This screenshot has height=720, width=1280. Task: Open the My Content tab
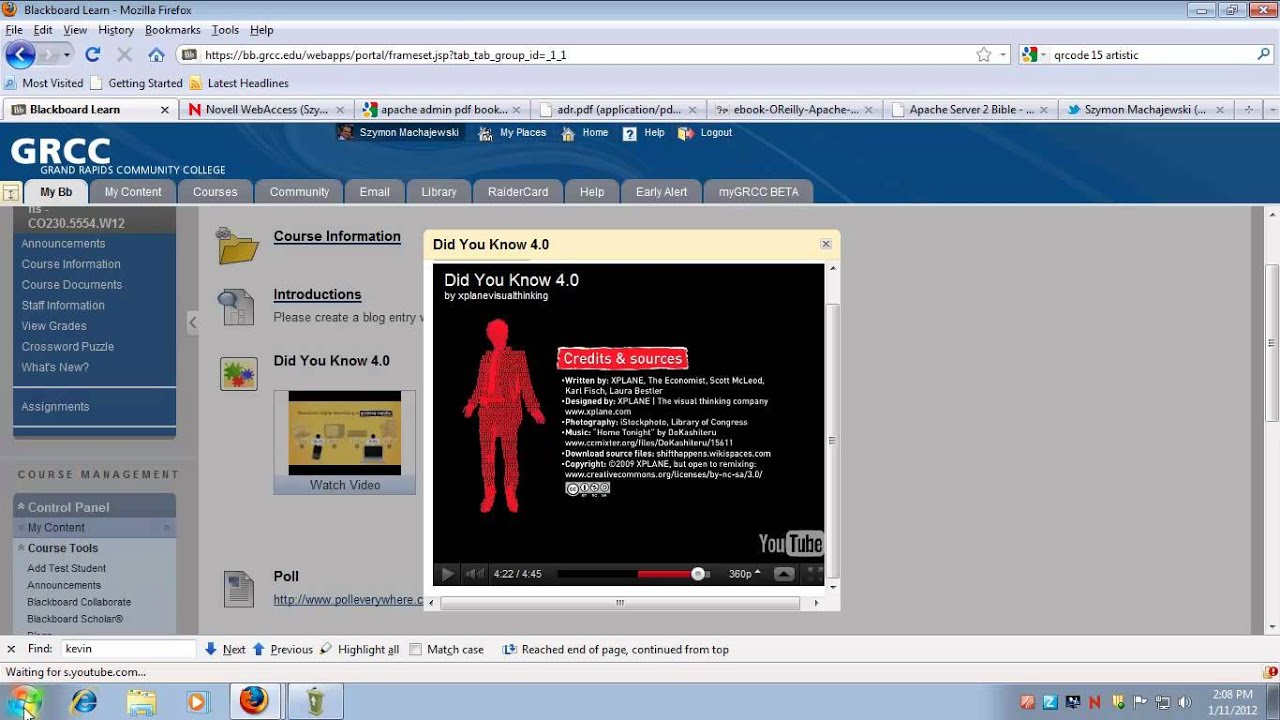click(133, 192)
